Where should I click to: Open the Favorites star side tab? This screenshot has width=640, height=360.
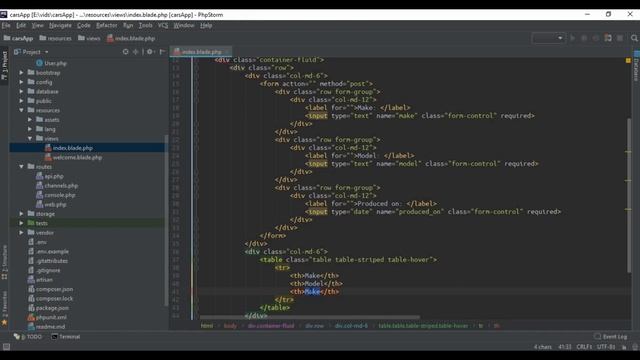coord(4,308)
